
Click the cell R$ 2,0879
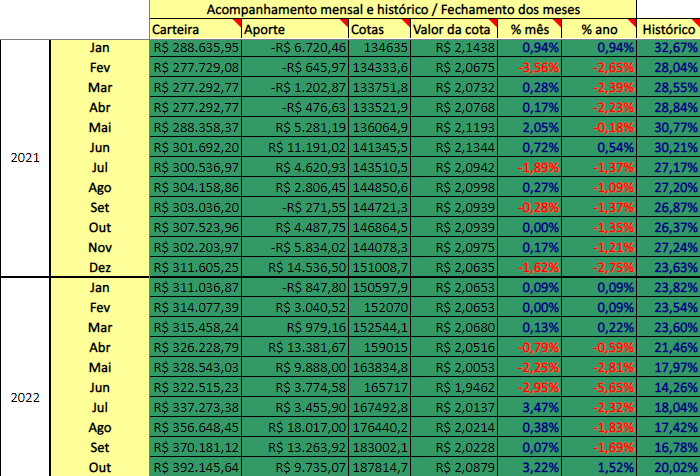[454, 467]
